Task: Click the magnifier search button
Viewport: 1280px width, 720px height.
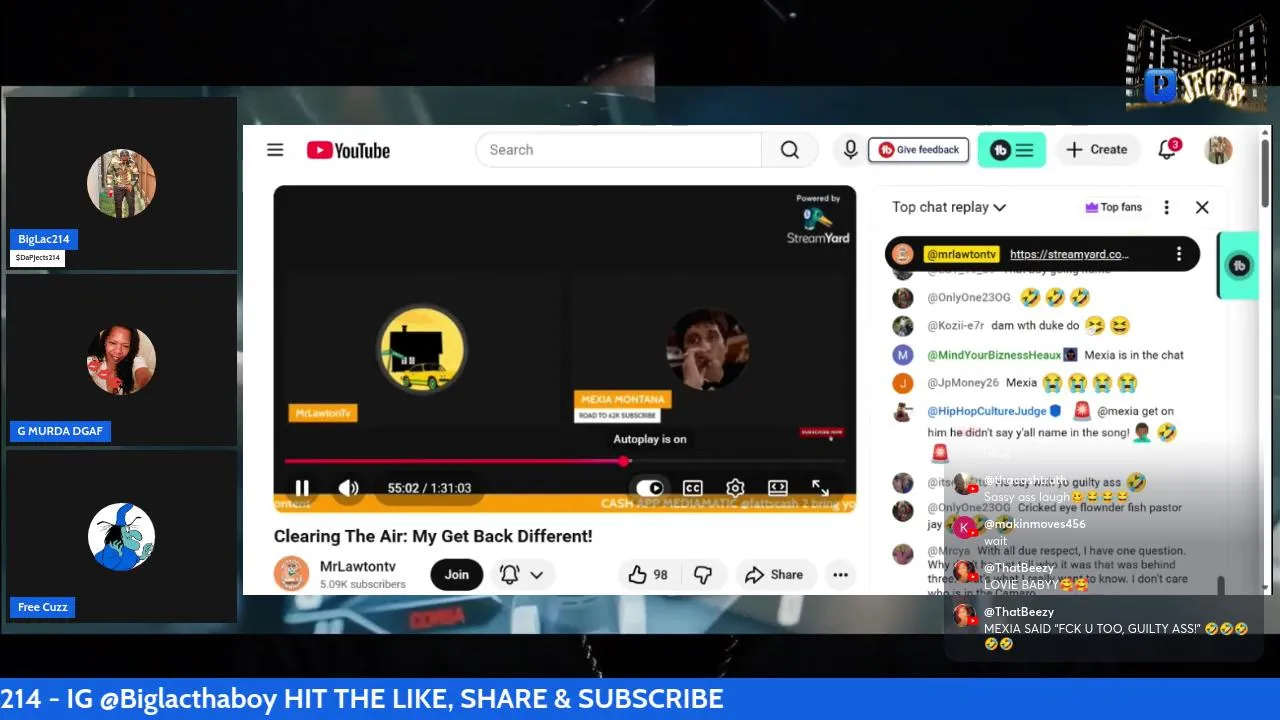Action: tap(790, 150)
